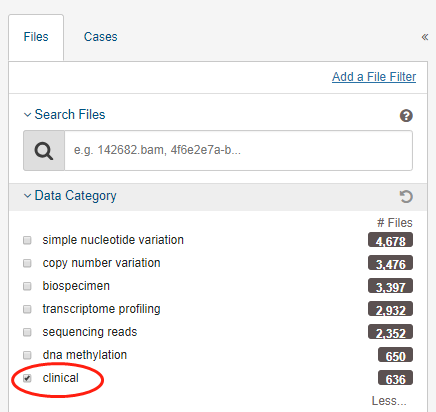This screenshot has height=412, width=436.
Task: Click the 636 clinical files badge
Action: [395, 378]
